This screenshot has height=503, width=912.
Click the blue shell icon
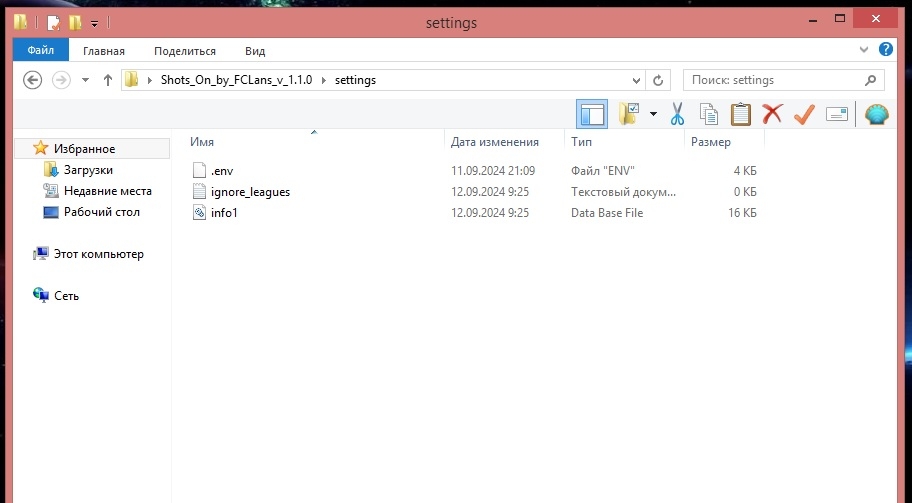[877, 114]
